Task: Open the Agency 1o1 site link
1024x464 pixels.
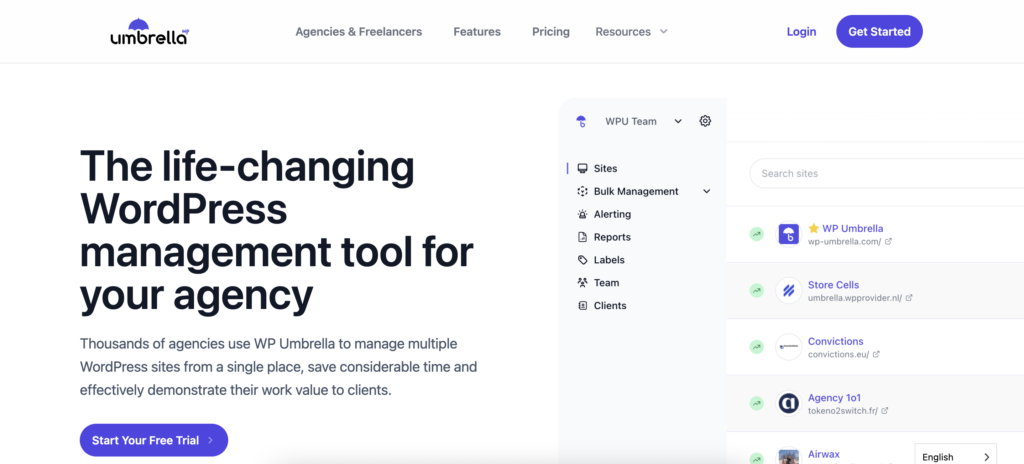Action: [x=834, y=397]
